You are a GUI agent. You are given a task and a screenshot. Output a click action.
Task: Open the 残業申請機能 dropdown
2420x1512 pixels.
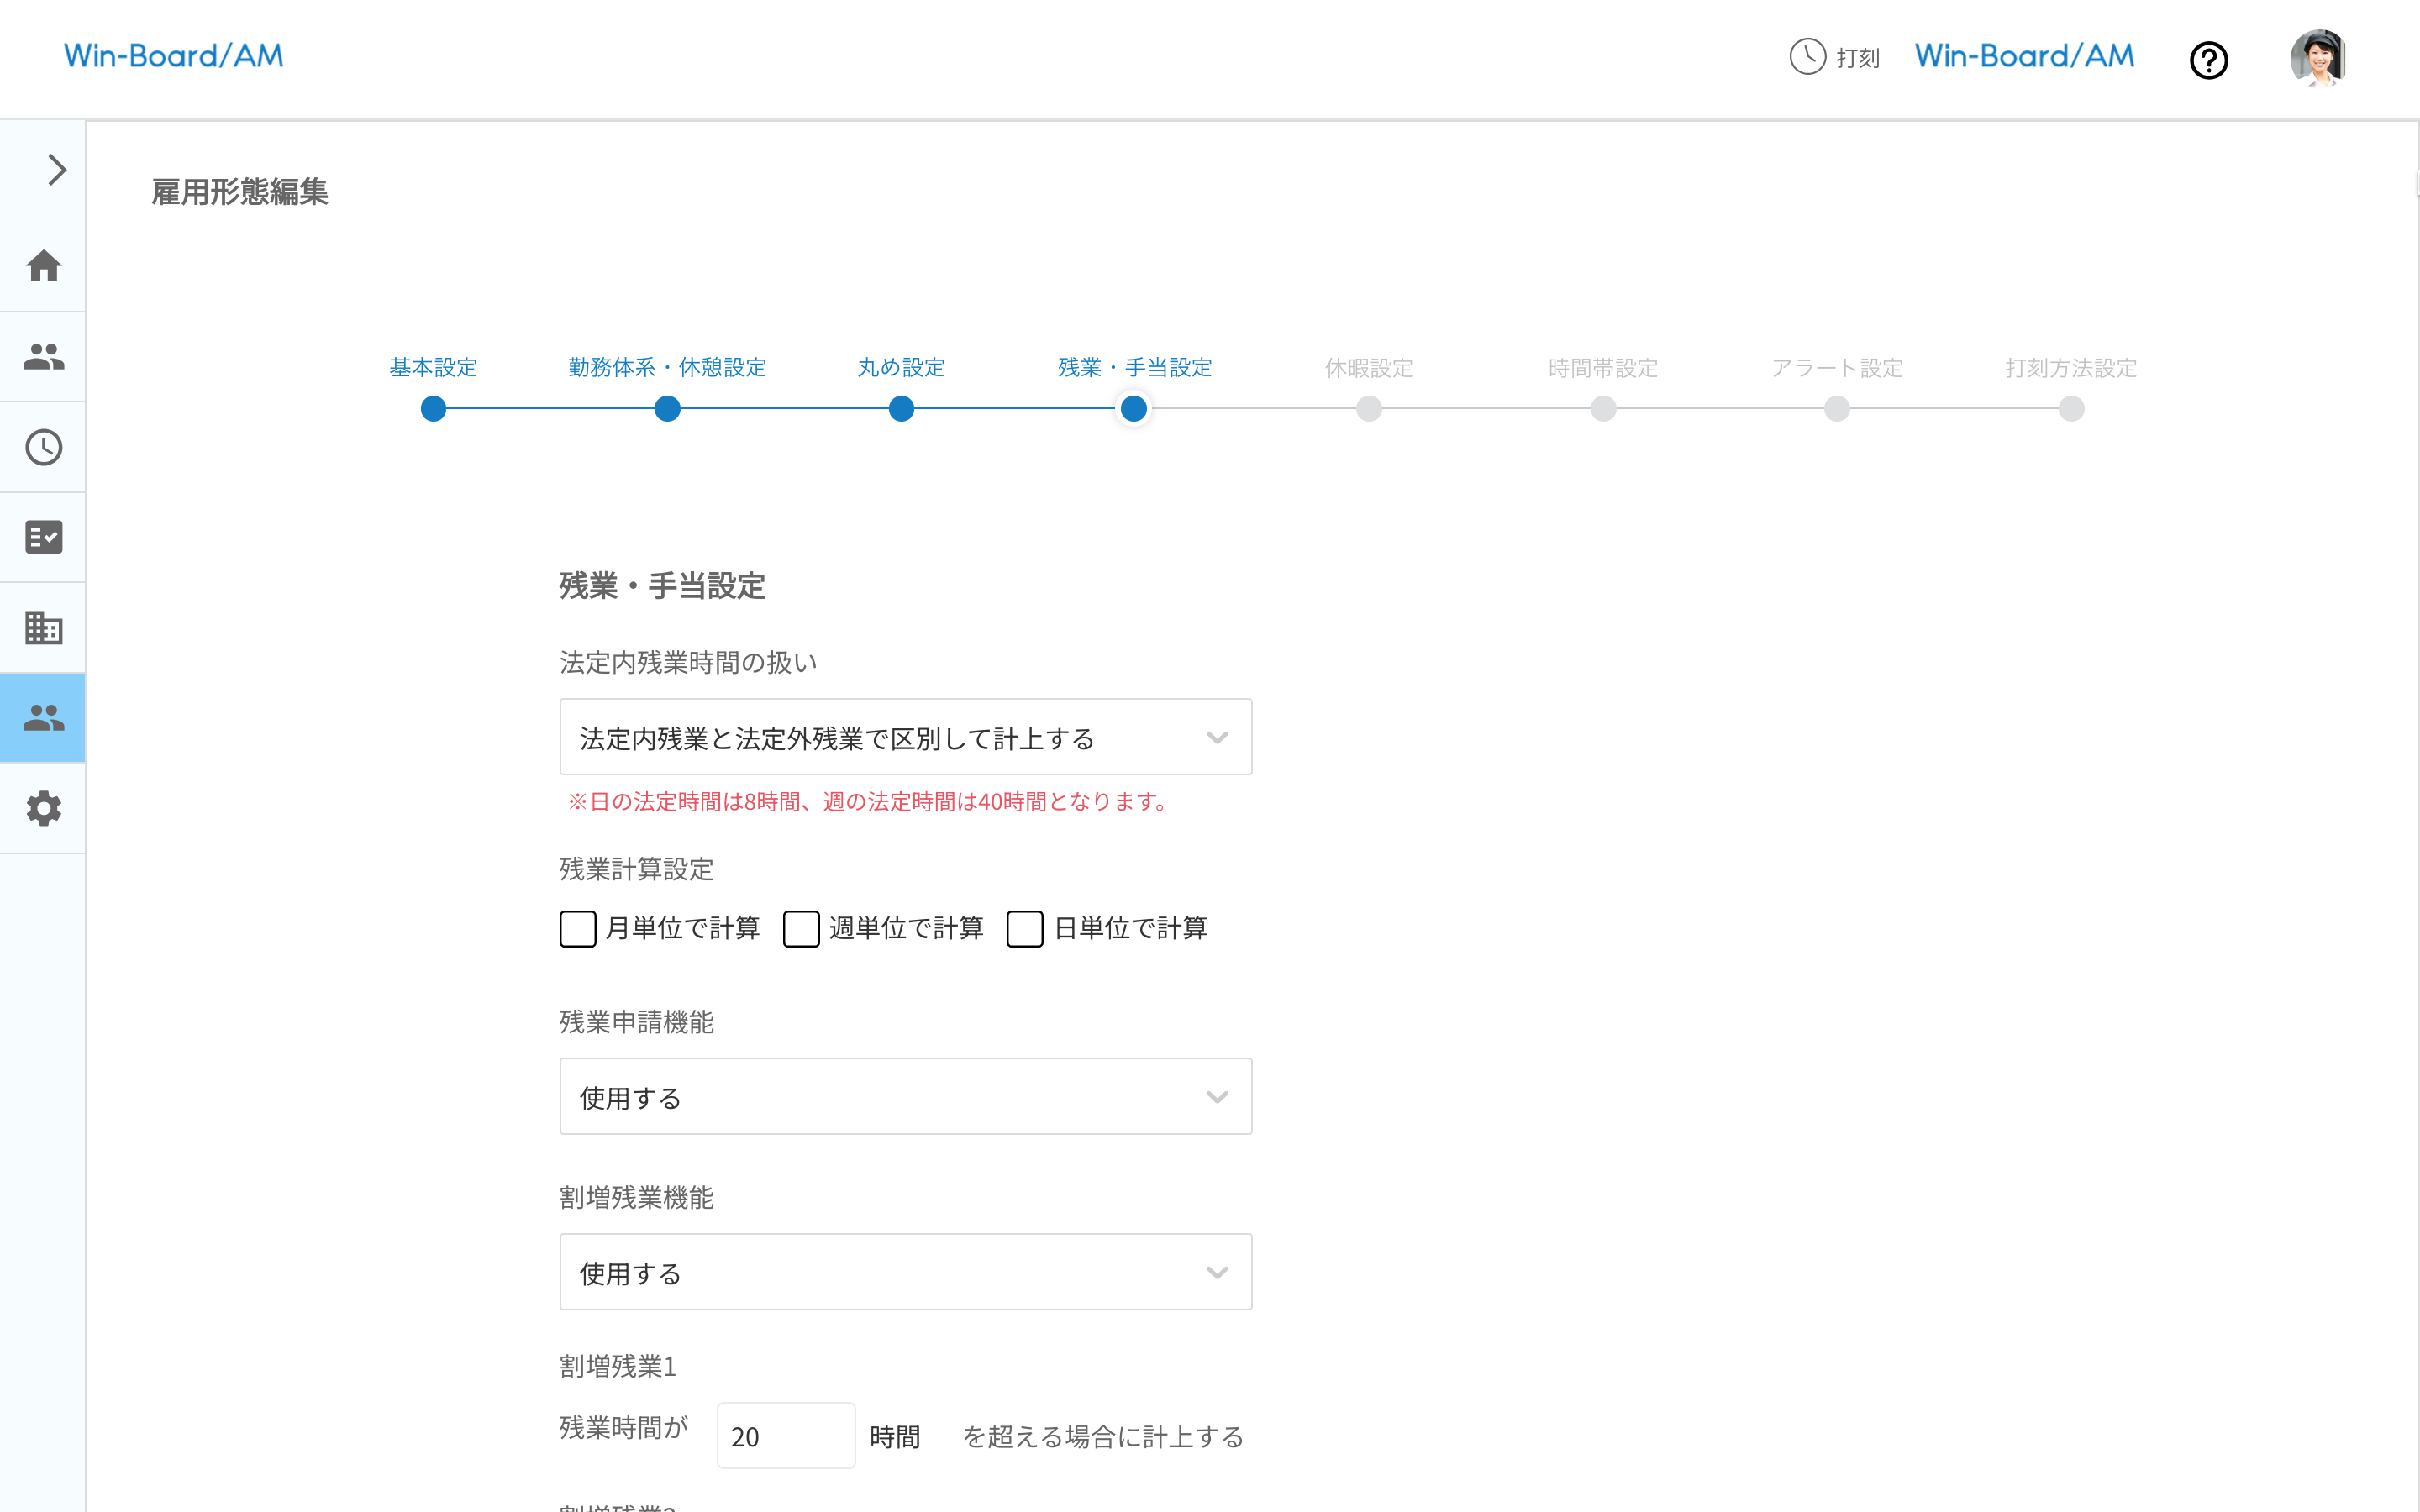pyautogui.click(x=905, y=1096)
